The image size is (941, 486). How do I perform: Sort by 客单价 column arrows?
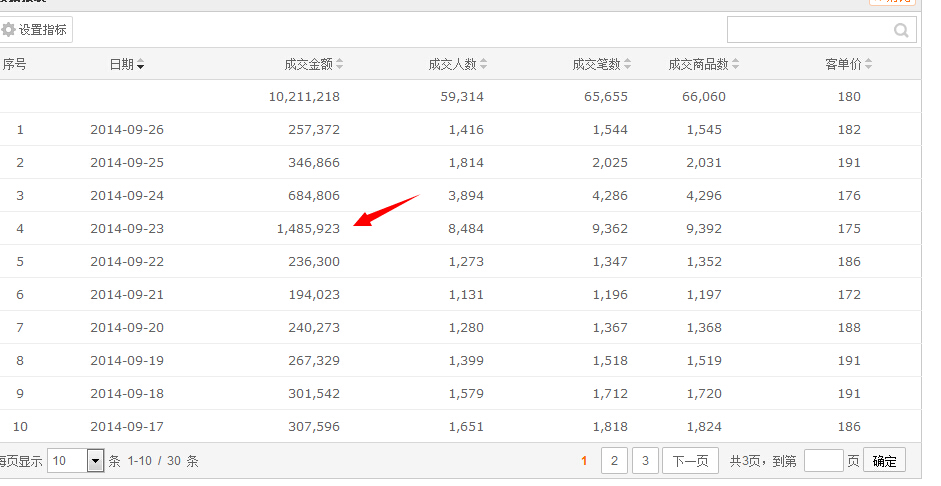pos(868,64)
